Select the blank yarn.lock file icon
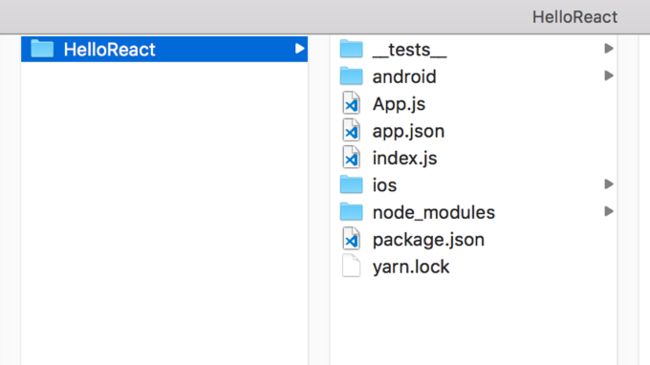650x365 pixels. click(351, 266)
